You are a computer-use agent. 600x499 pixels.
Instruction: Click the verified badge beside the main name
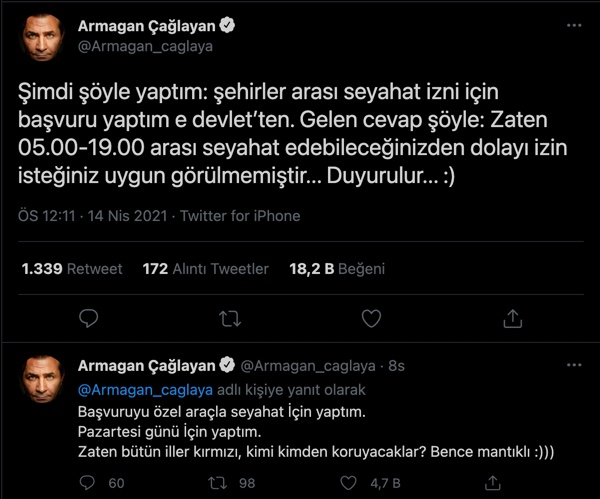point(227,25)
